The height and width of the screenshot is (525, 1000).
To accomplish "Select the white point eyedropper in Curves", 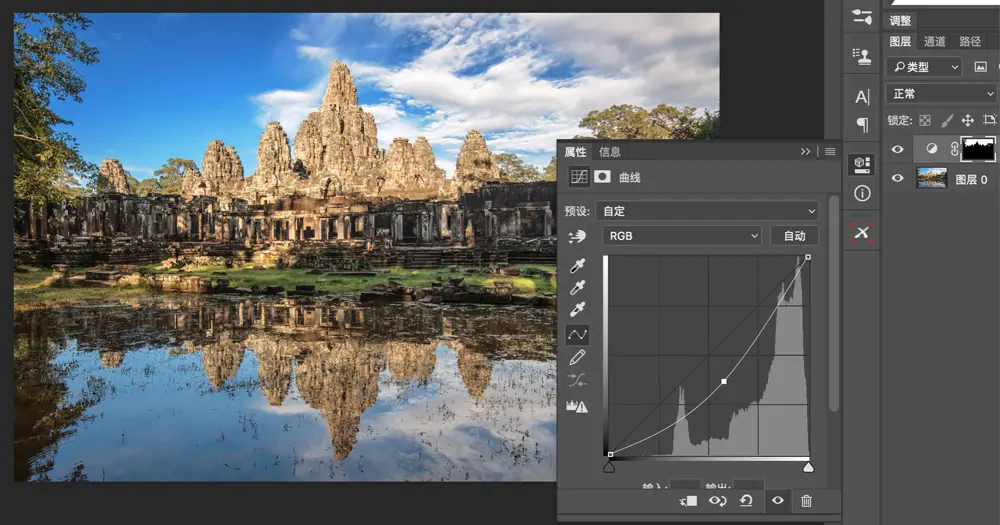I will pos(577,310).
